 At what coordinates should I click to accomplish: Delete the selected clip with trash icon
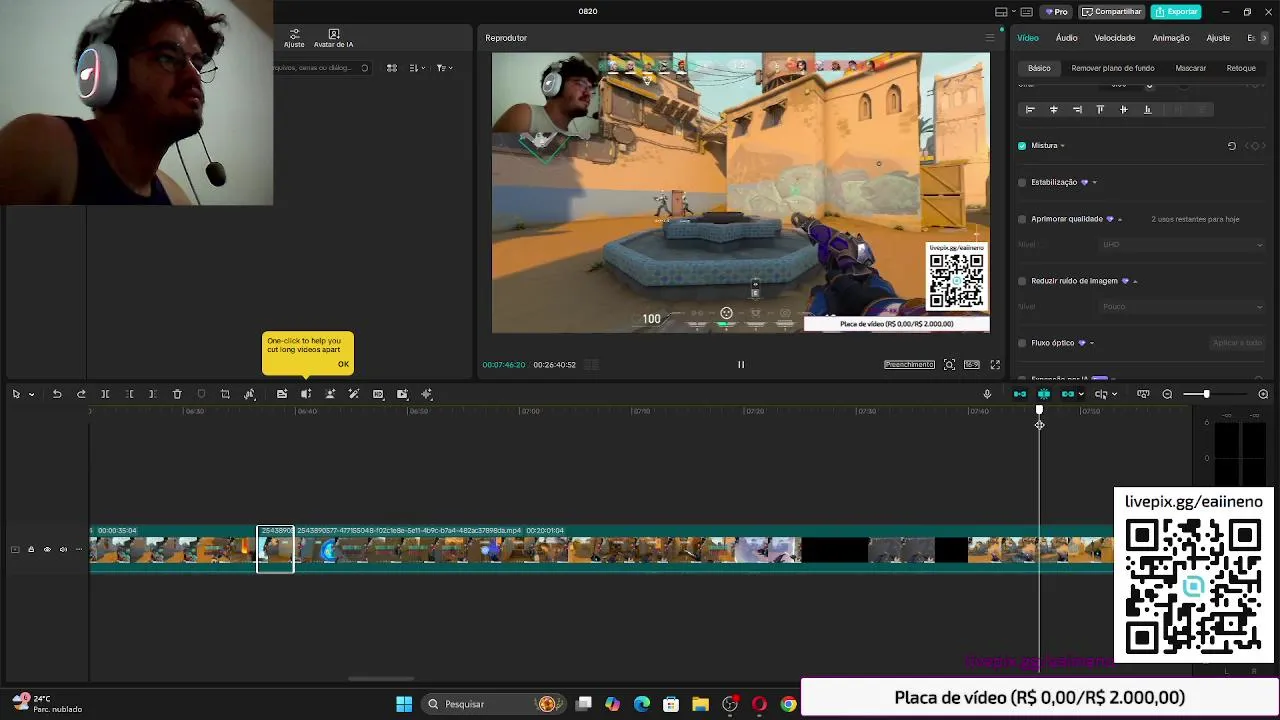pyautogui.click(x=177, y=394)
